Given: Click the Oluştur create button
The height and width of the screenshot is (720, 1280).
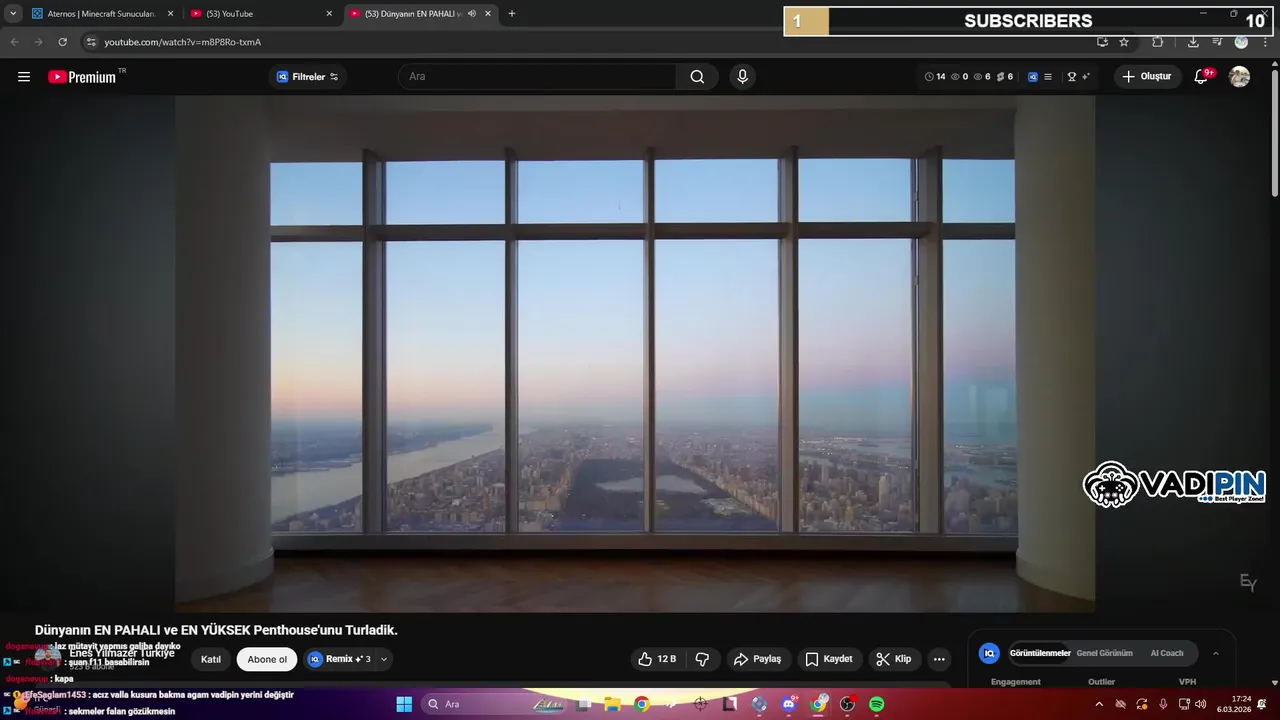Looking at the screenshot, I should (1148, 77).
